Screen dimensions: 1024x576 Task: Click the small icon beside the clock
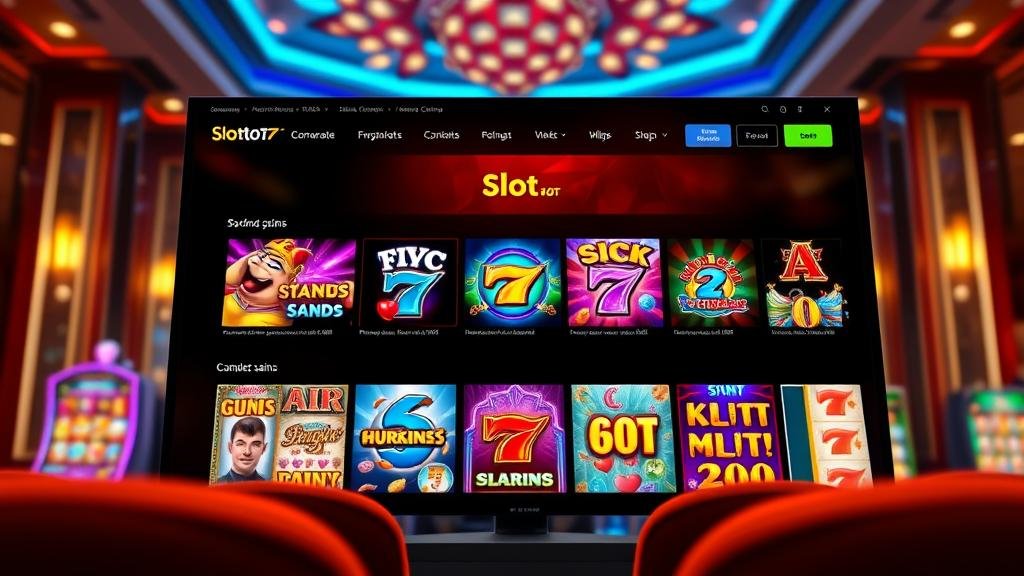click(800, 109)
